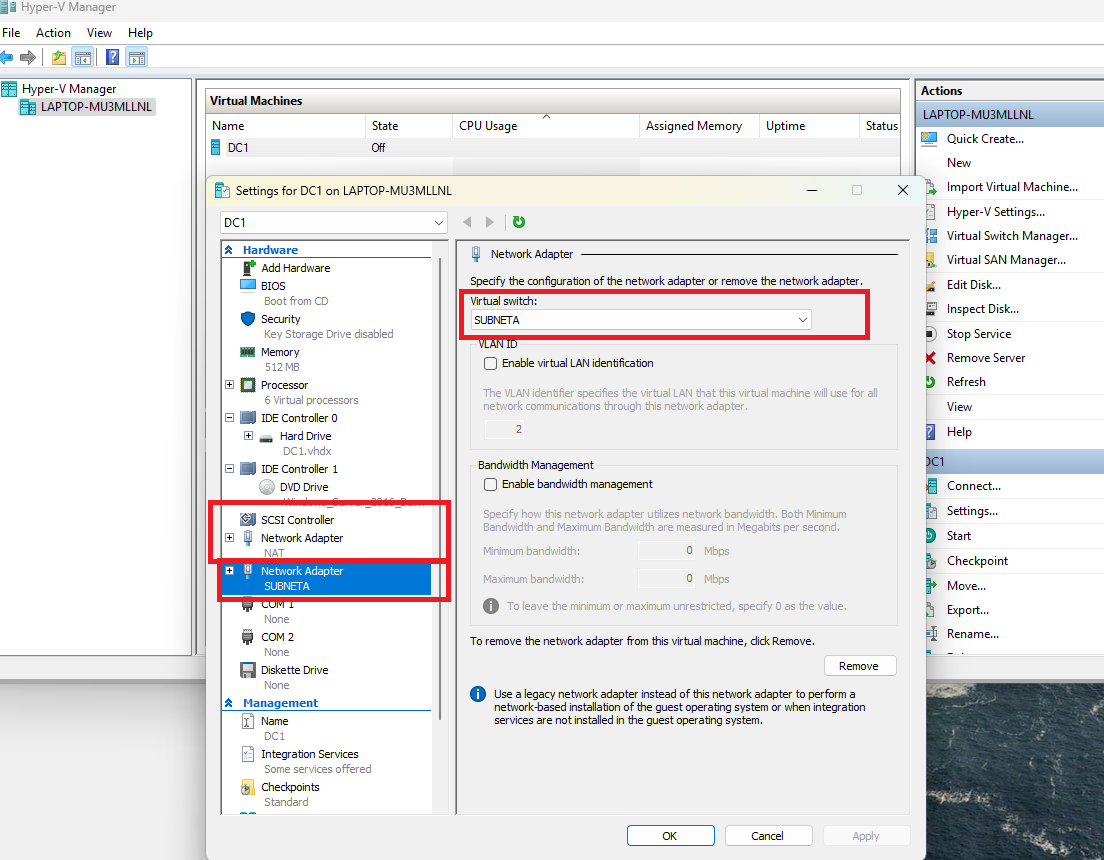Viewport: 1104px width, 860px height.
Task: Select the Diskette Drive item
Action: [x=294, y=670]
